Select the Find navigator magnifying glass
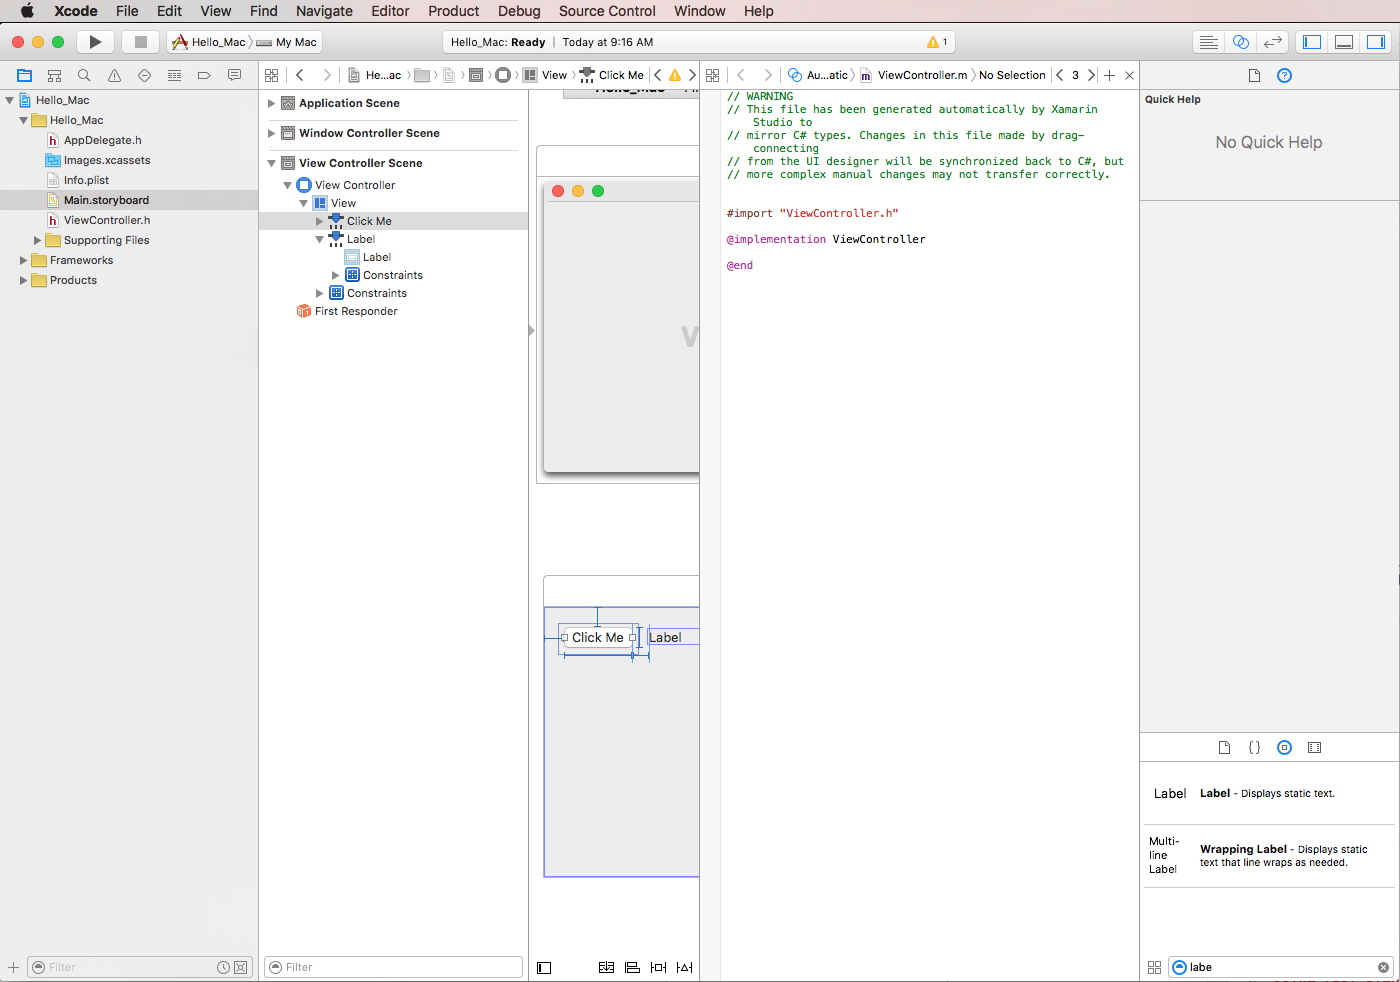Viewport: 1400px width, 982px height. tap(84, 75)
